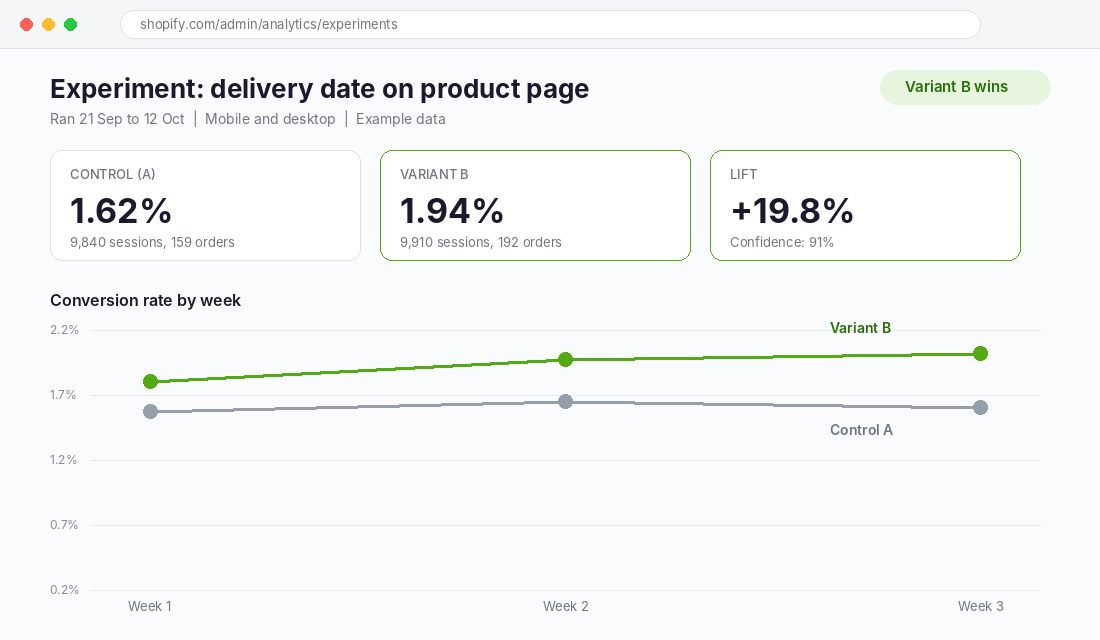Click the '0.2%' y-axis label
The height and width of the screenshot is (640, 1100).
pyautogui.click(x=65, y=589)
